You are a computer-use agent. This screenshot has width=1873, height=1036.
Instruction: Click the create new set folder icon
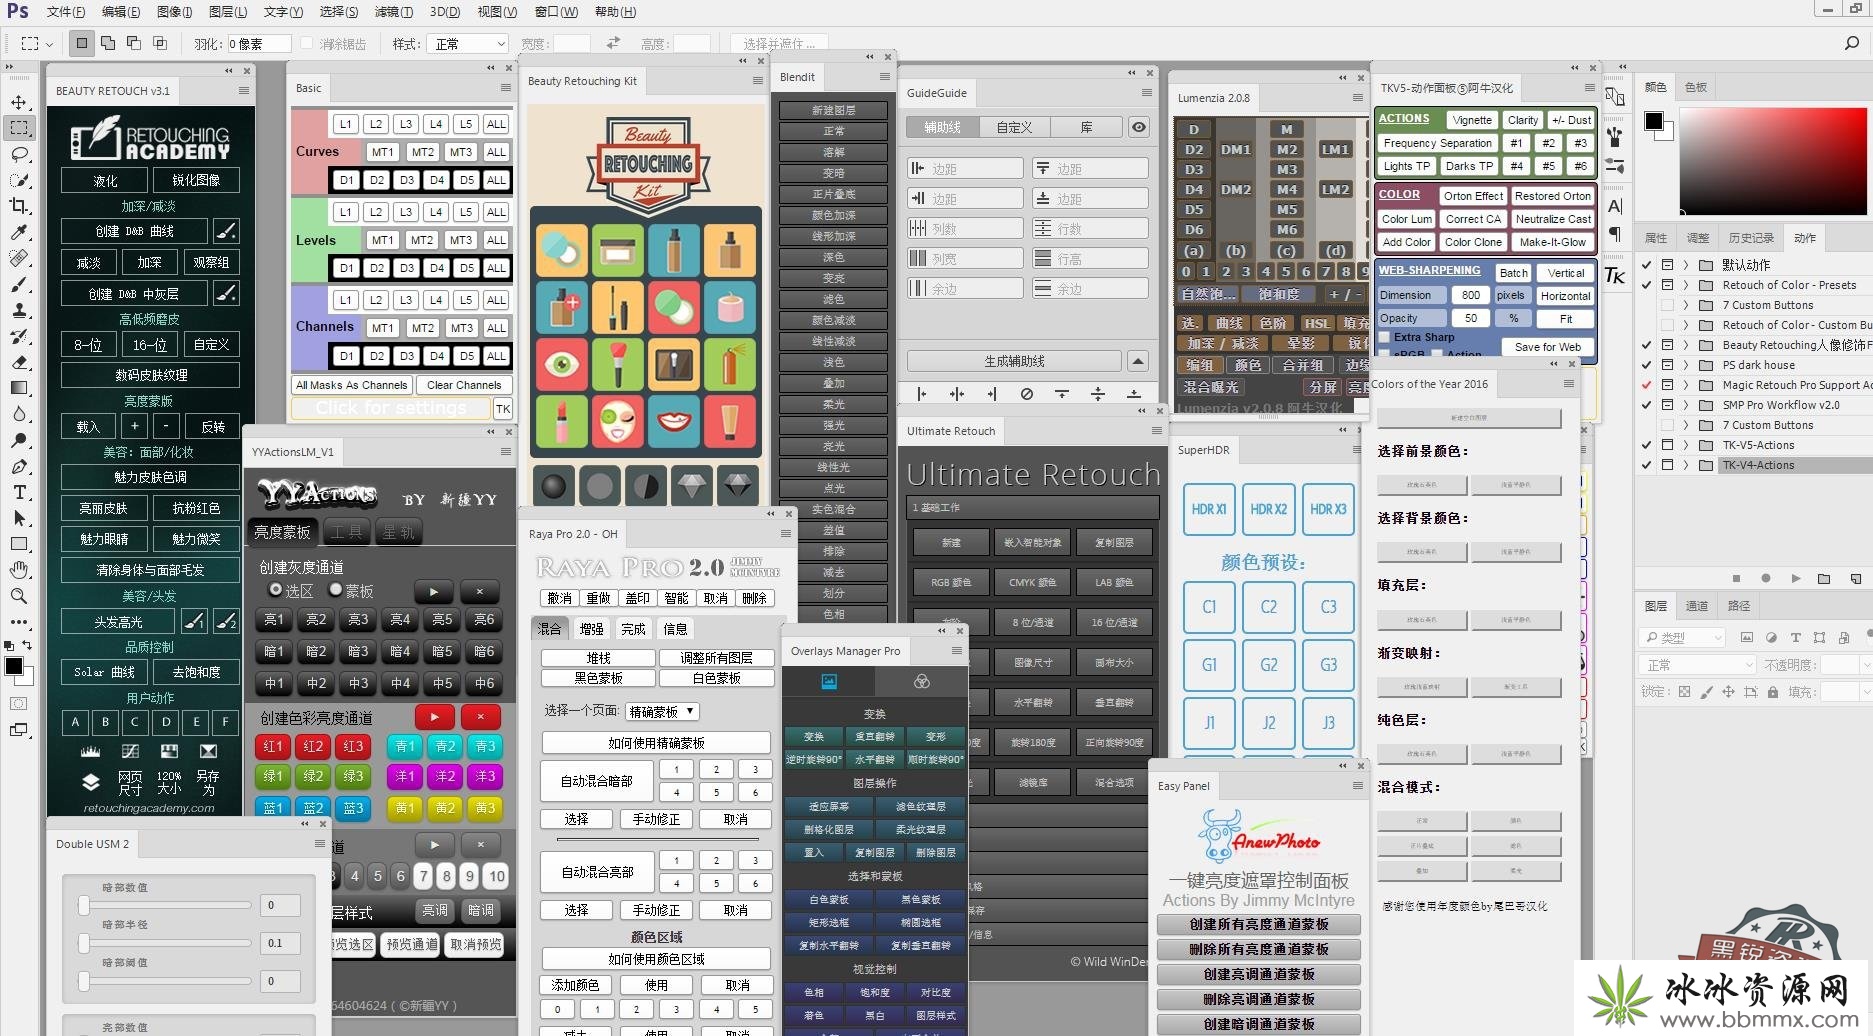pyautogui.click(x=1824, y=578)
